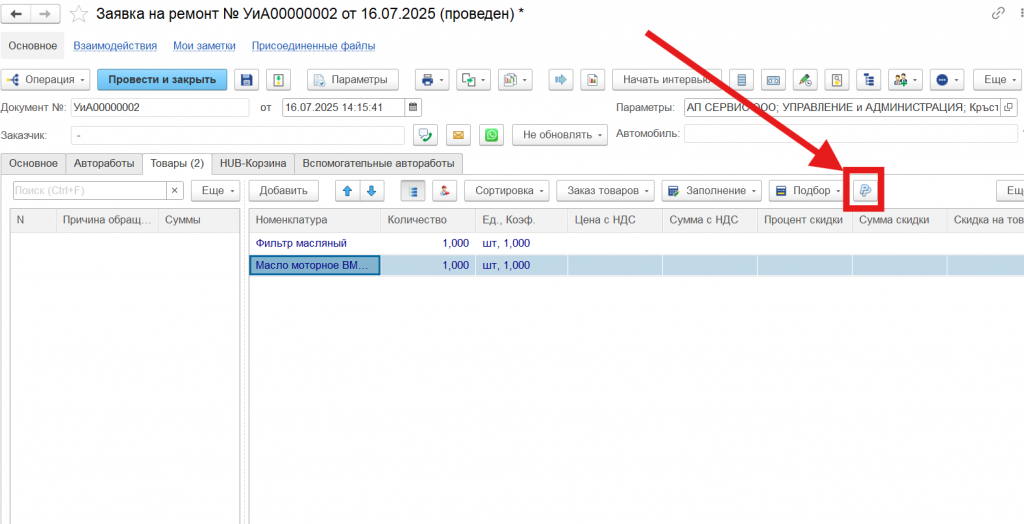Open the calendar picker beside document date
This screenshot has height=524, width=1024.
tap(414, 107)
